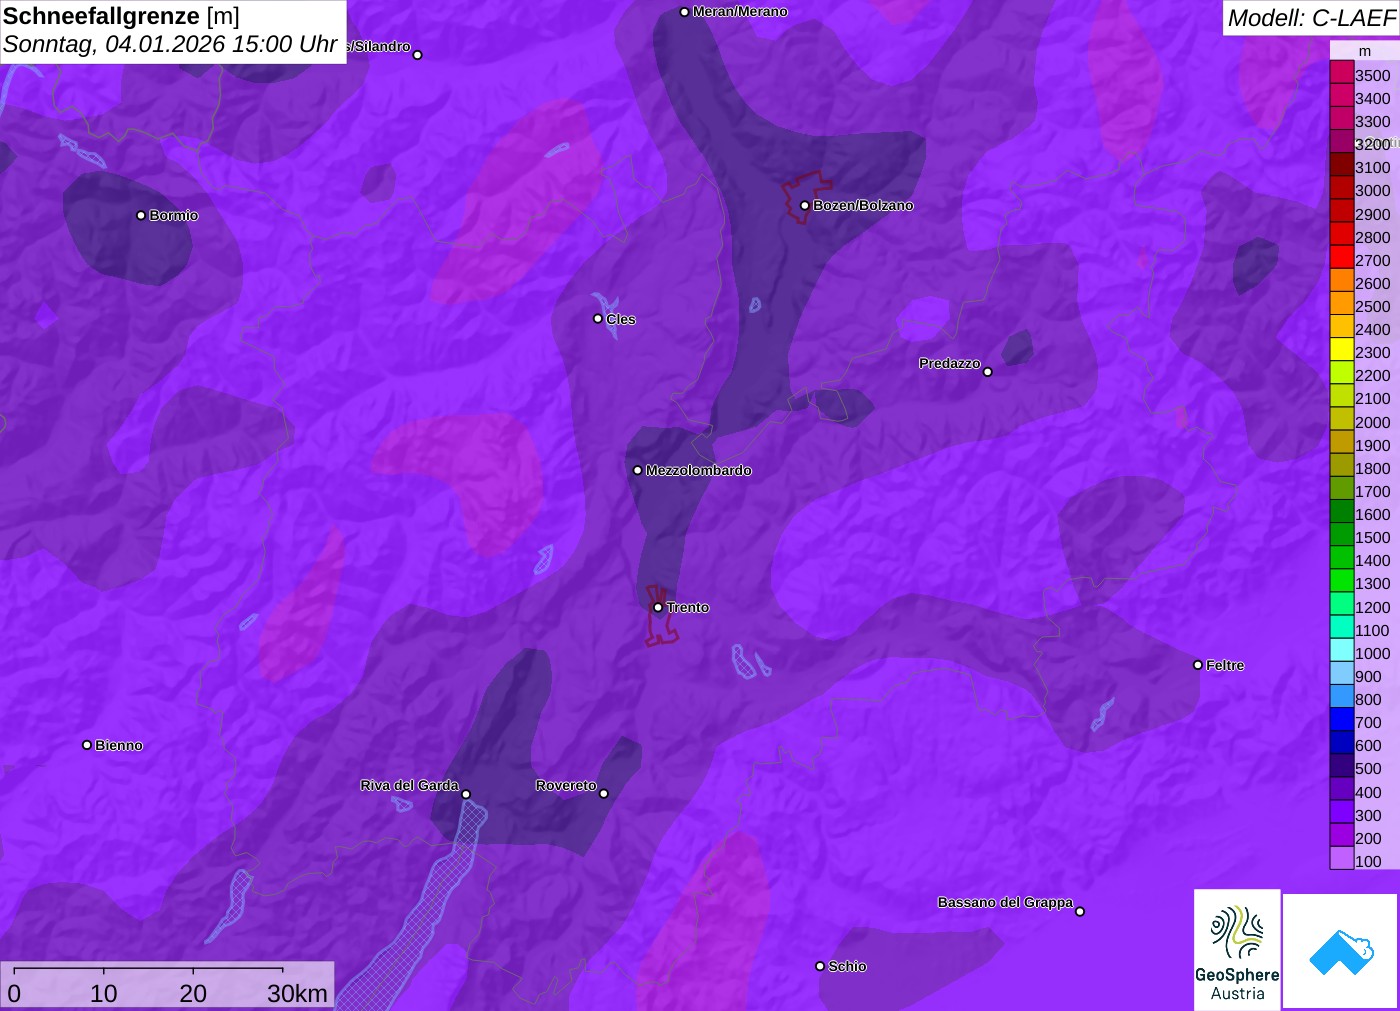This screenshot has height=1011, width=1400.
Task: Pick the 3000 m dark red legend swatch
Action: click(1341, 188)
